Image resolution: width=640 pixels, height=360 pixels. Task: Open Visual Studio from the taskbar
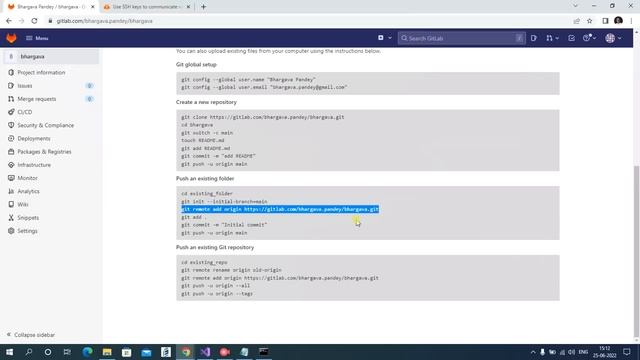coord(205,352)
